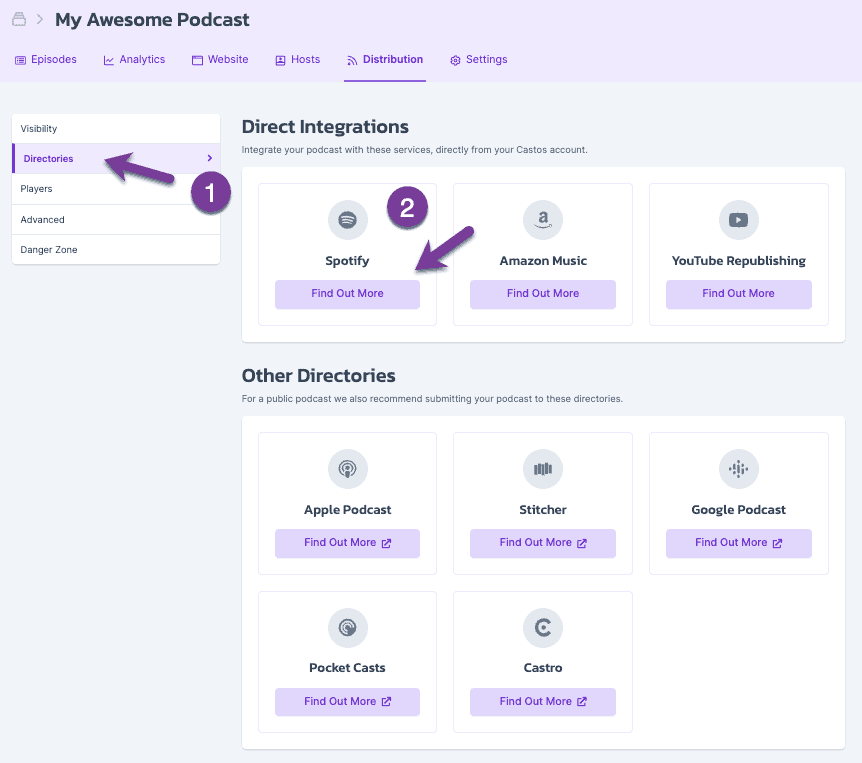Open Danger Zone in the sidebar
Screen dimensions: 862x763
(49, 250)
